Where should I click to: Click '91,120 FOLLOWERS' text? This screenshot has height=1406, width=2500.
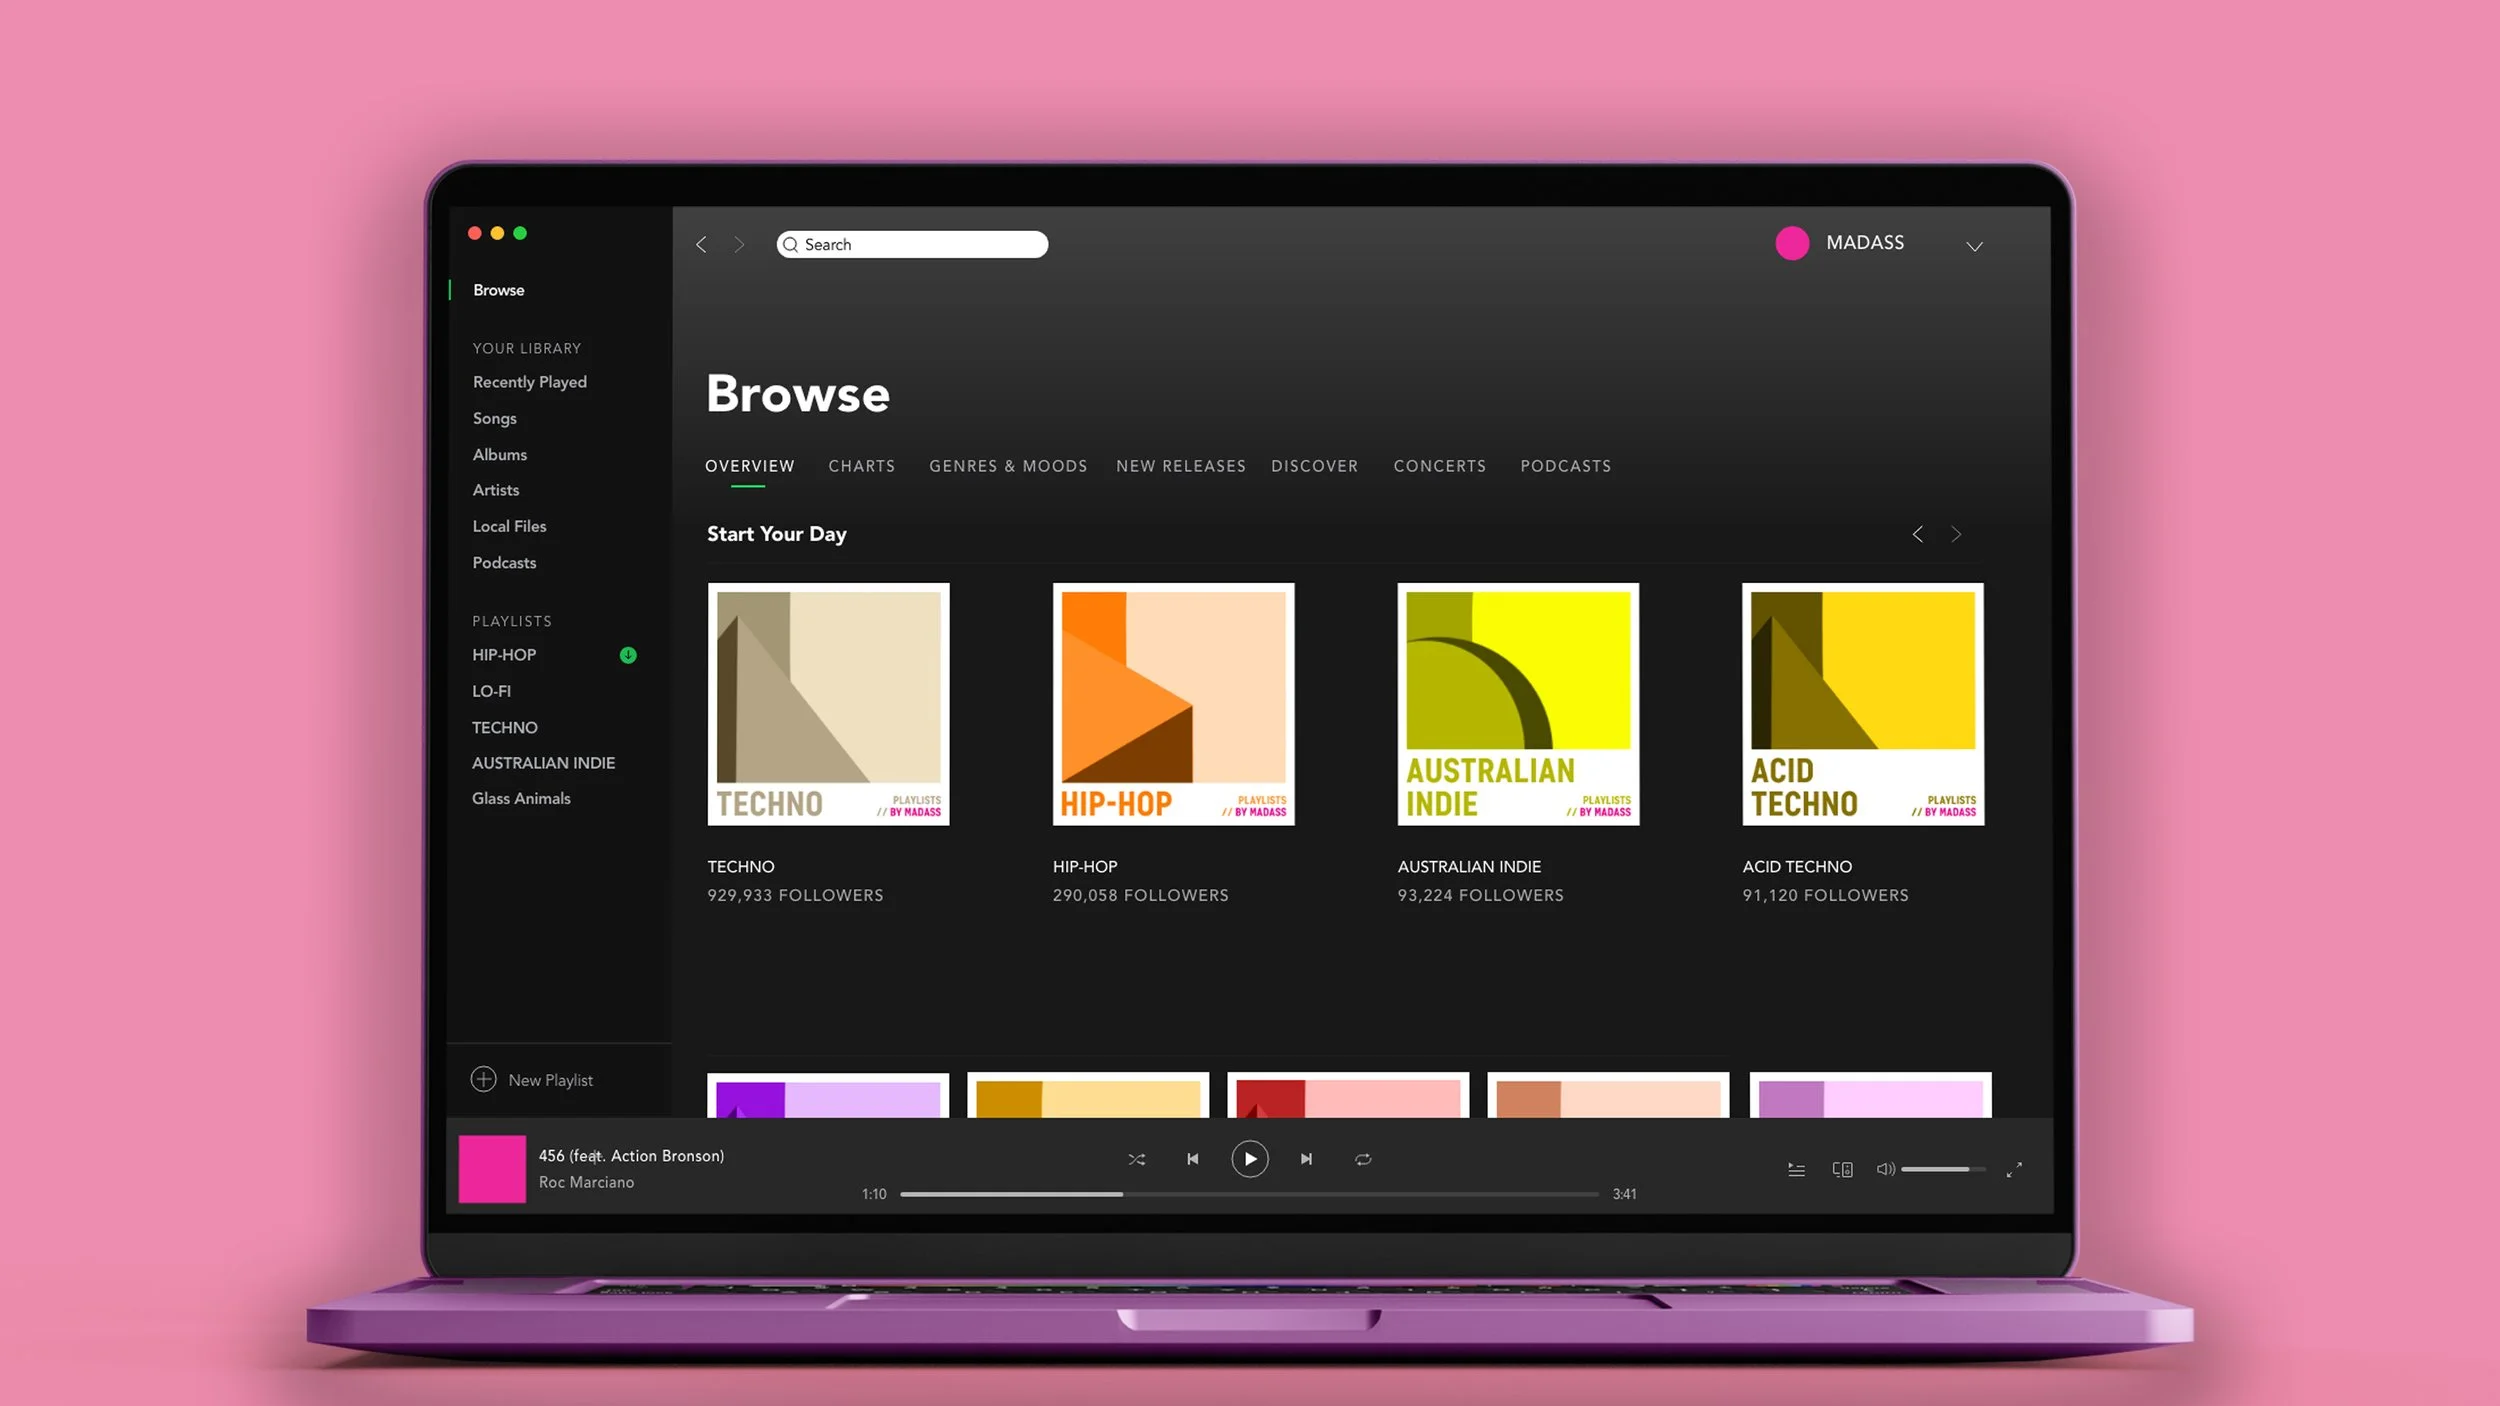tap(1825, 895)
